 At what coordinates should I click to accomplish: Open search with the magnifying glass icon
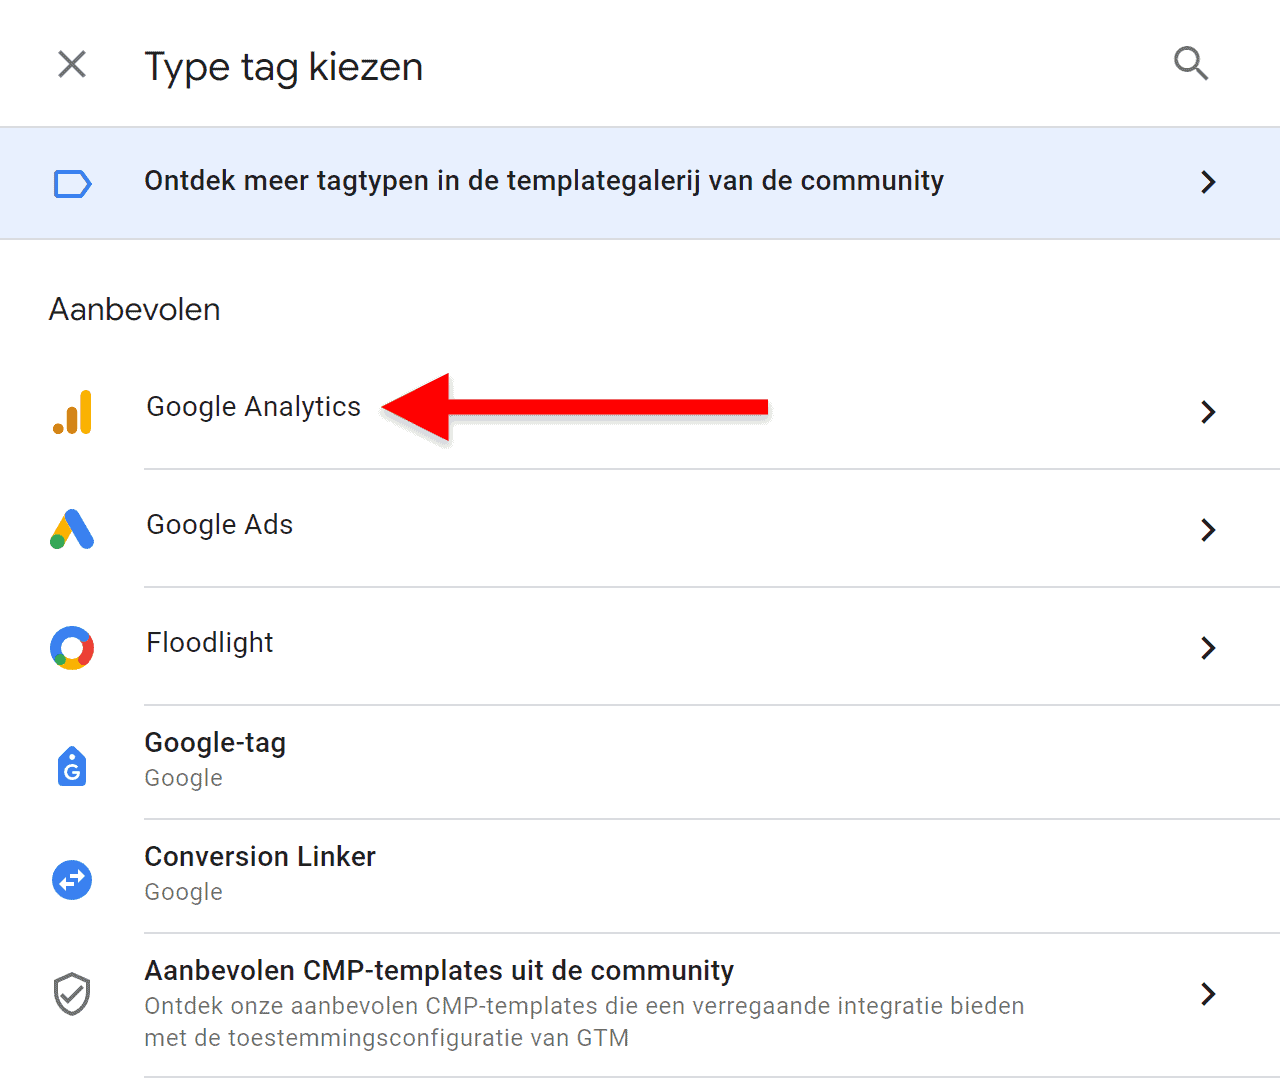point(1191,63)
